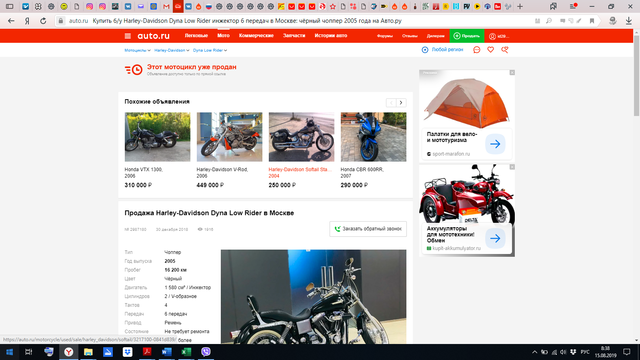
Task: Go back with the browser back arrow
Action: (x=11, y=21)
